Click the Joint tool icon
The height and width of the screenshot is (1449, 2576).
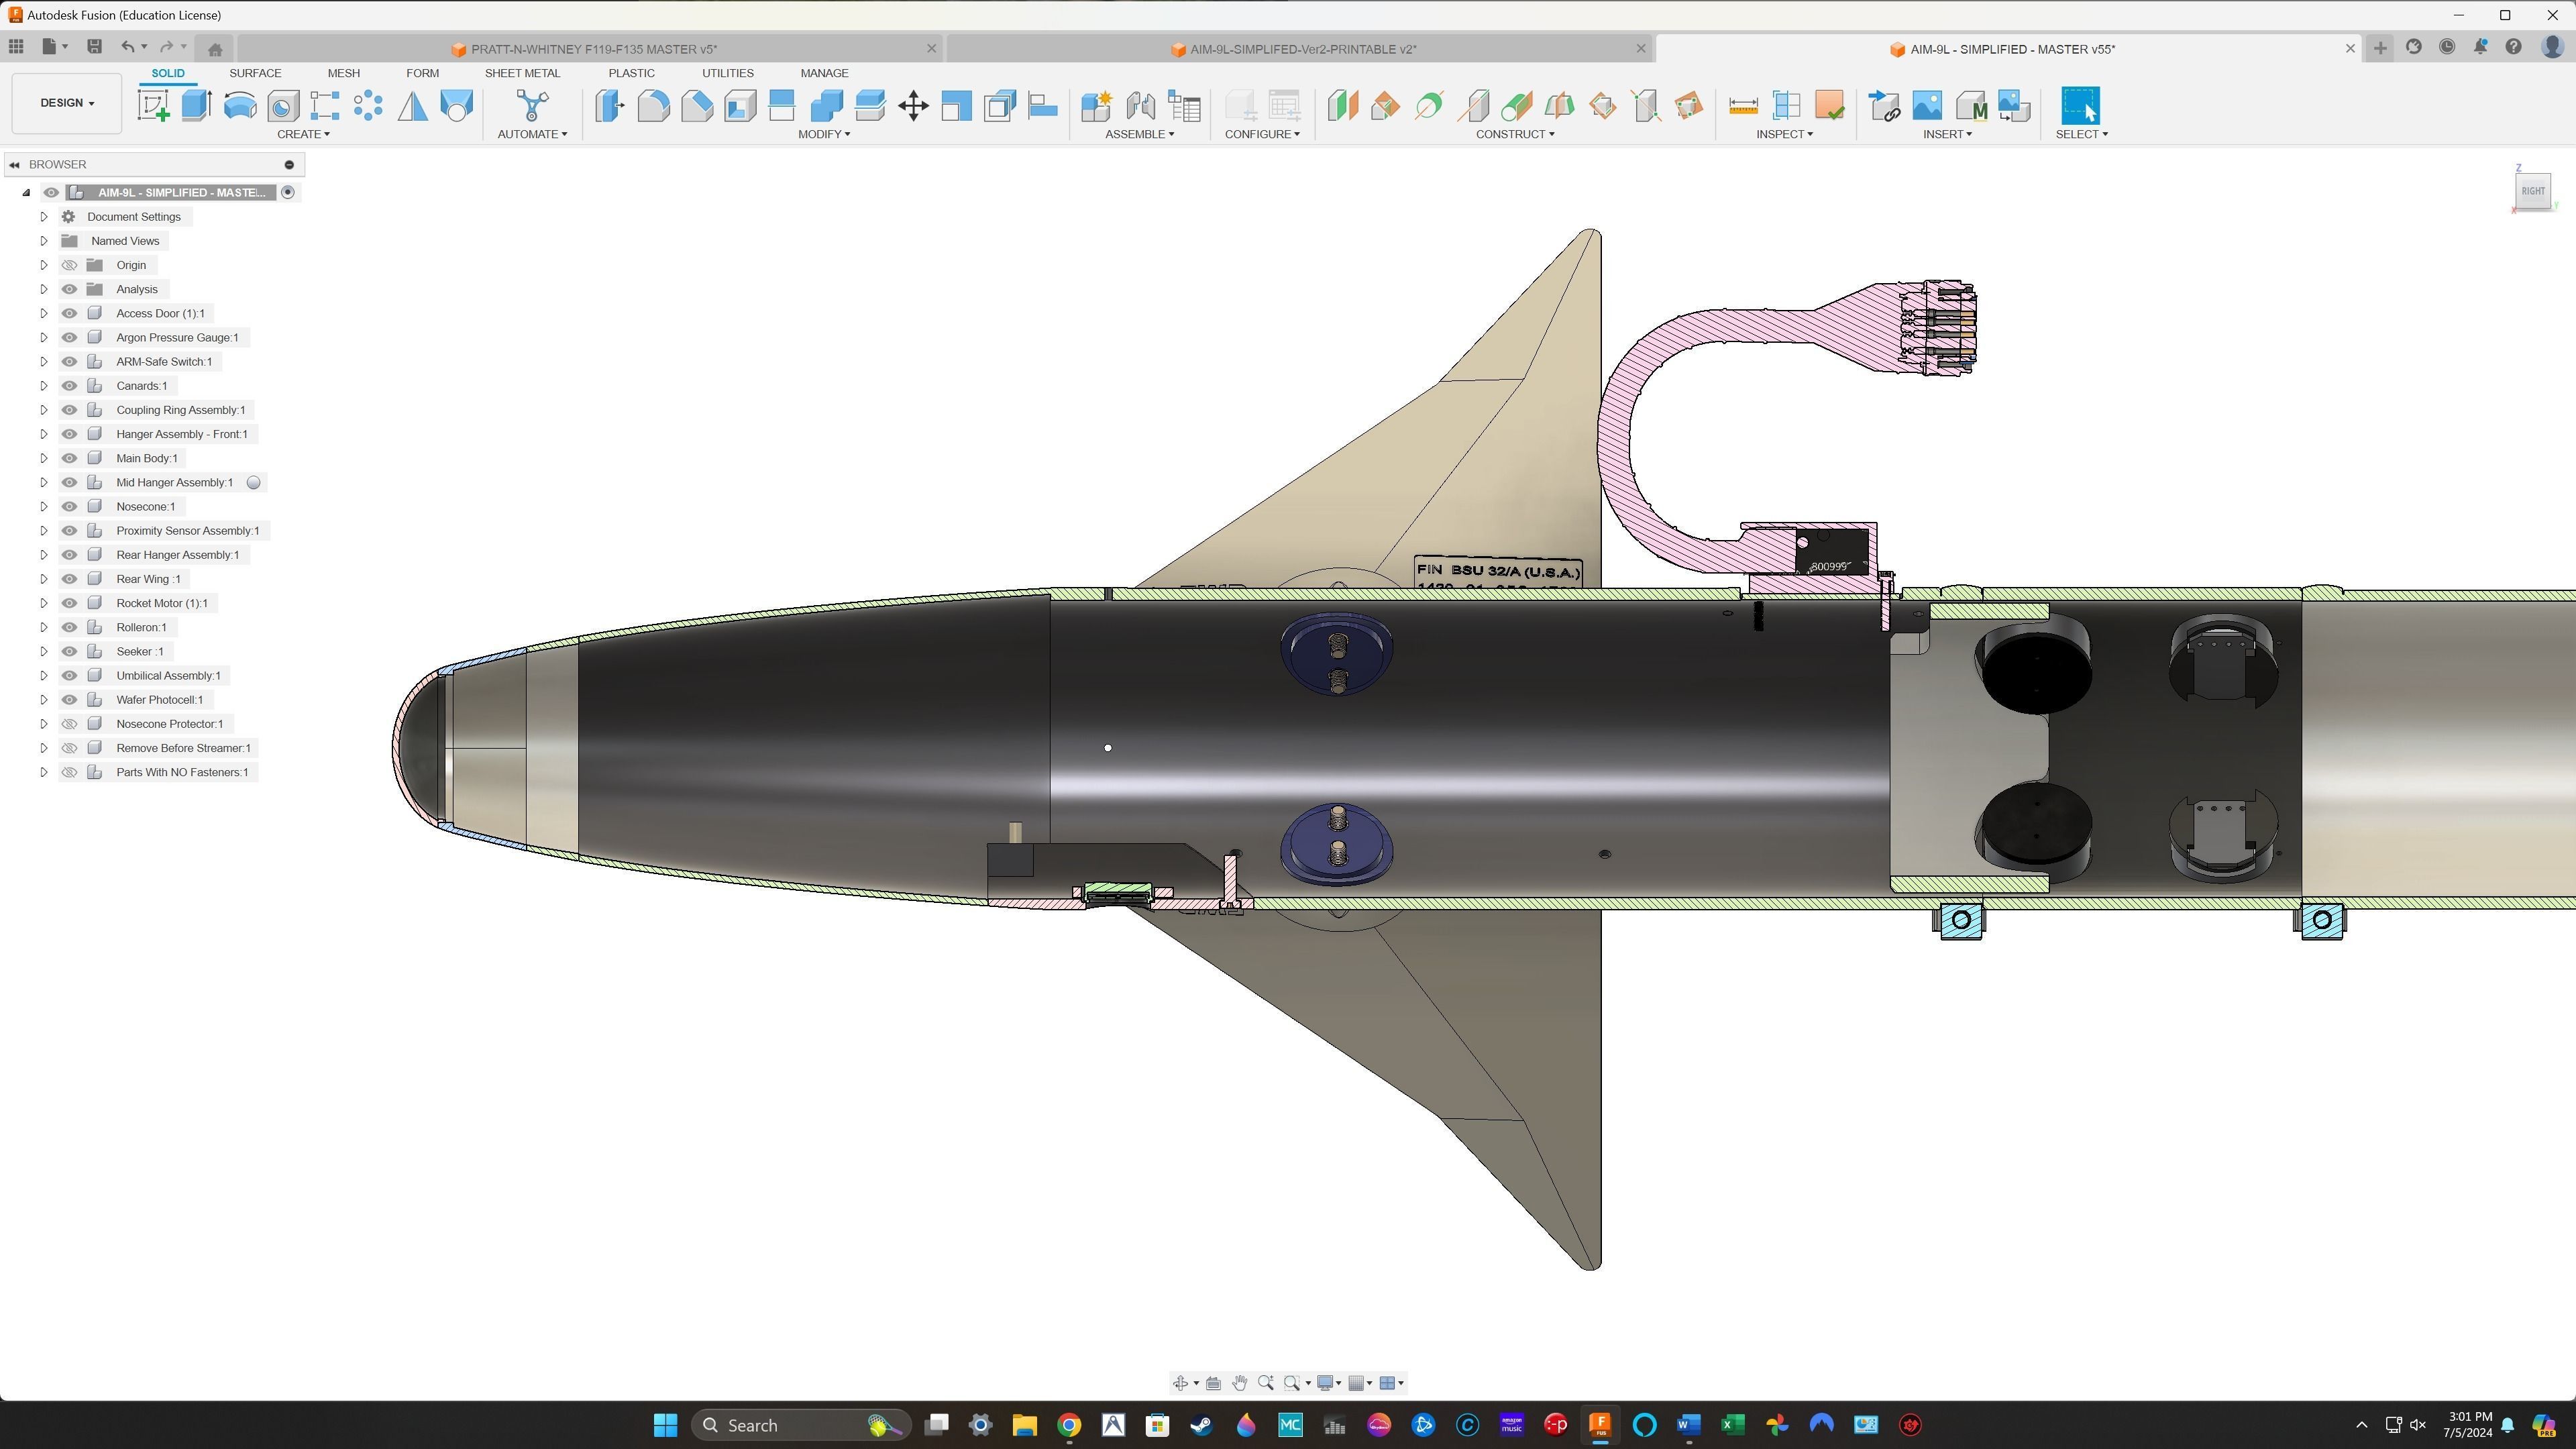[x=1140, y=105]
